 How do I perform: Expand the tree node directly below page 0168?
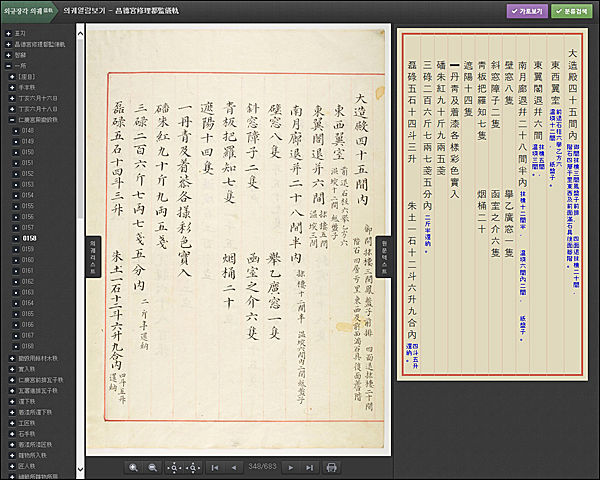[x=12, y=358]
